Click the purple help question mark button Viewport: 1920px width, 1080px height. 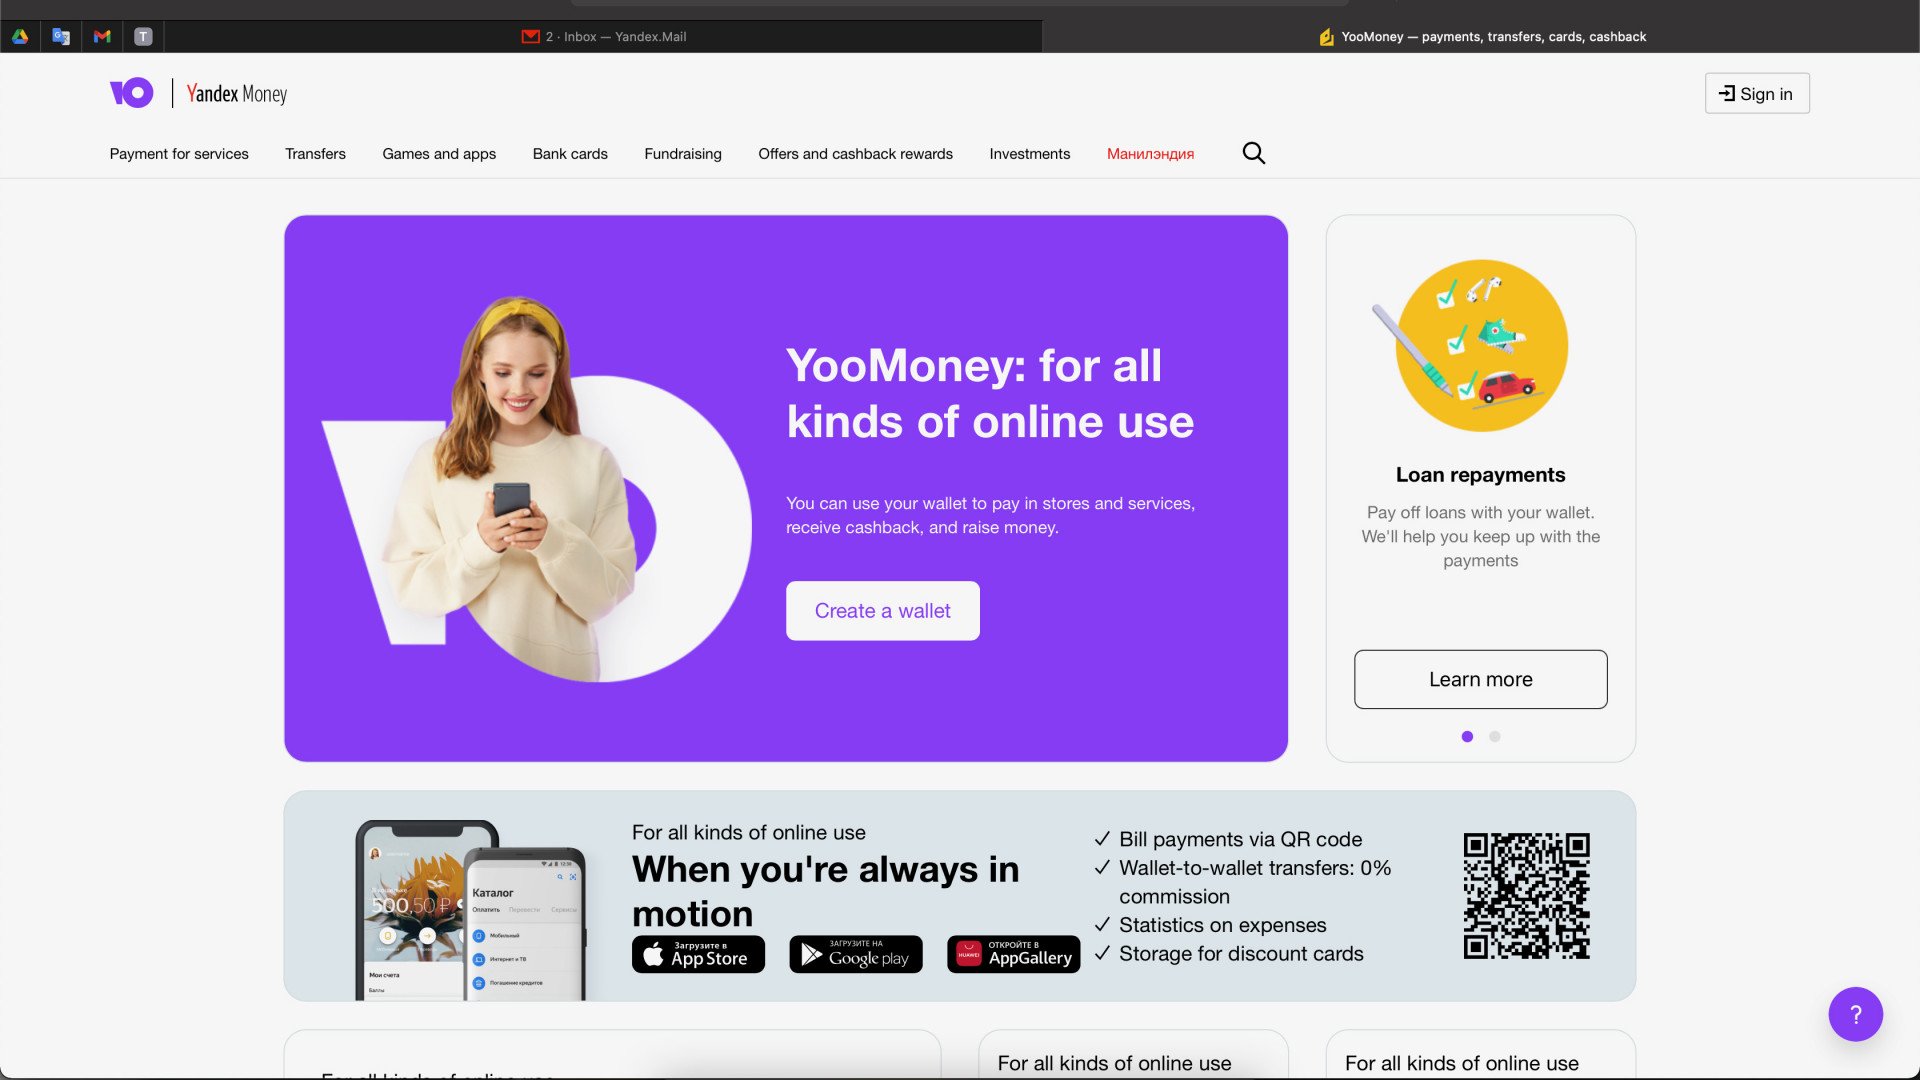[x=1855, y=1014]
